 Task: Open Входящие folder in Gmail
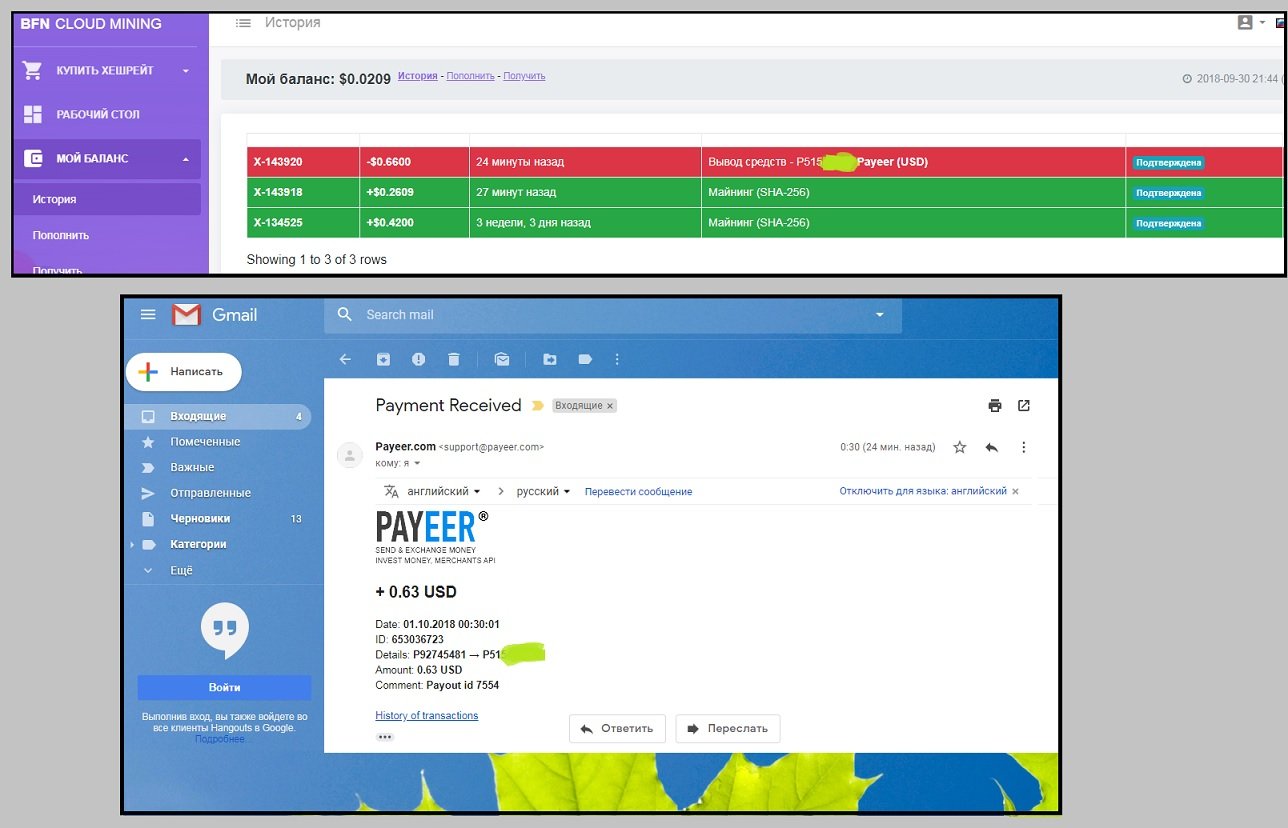217,416
